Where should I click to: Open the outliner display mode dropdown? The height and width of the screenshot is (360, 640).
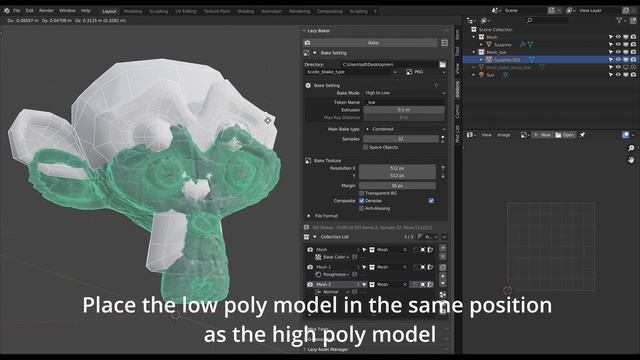[x=471, y=20]
